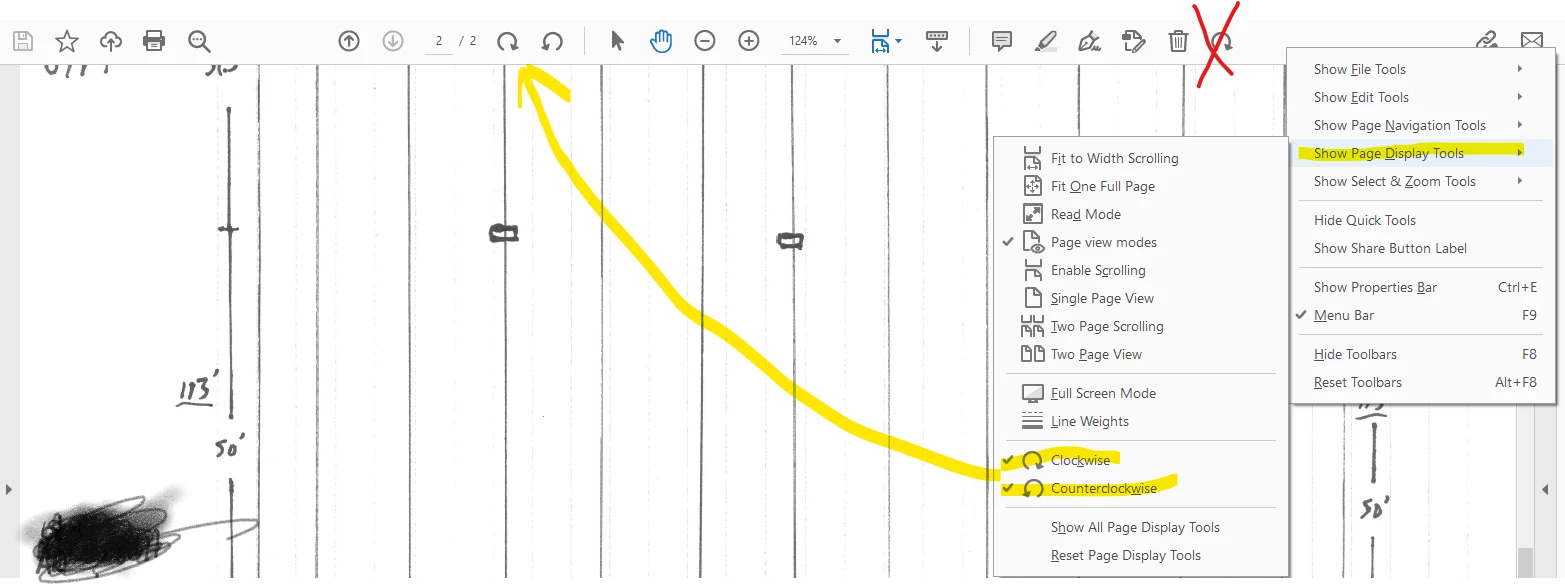Viewport: 1565px width, 585px height.
Task: Click the scrolling mode download icon
Action: click(x=937, y=41)
